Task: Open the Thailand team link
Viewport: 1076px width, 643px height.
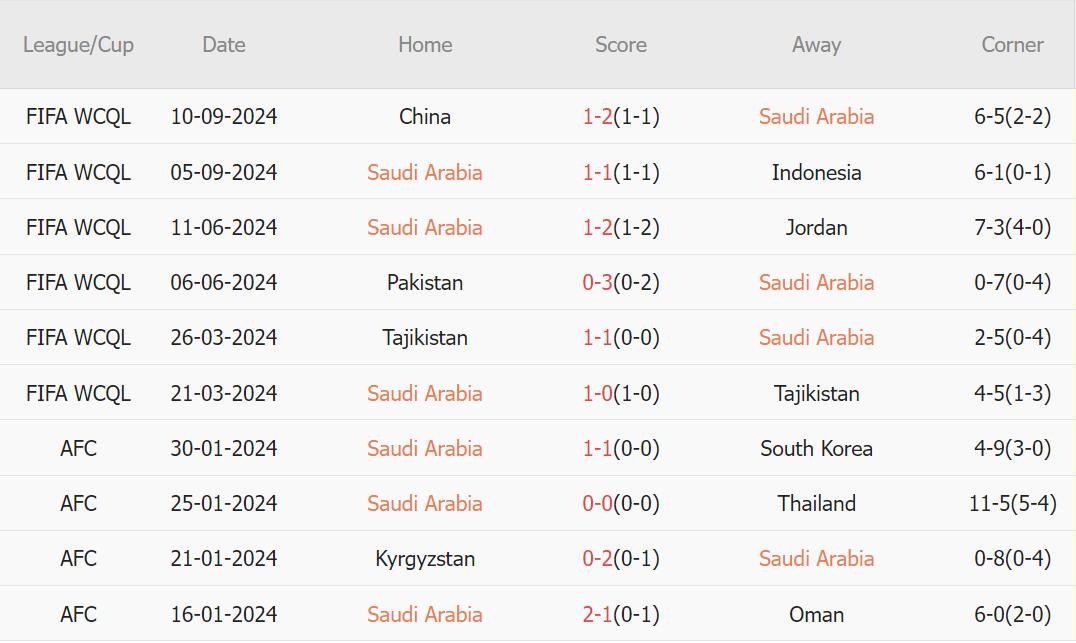Action: pyautogui.click(x=816, y=504)
